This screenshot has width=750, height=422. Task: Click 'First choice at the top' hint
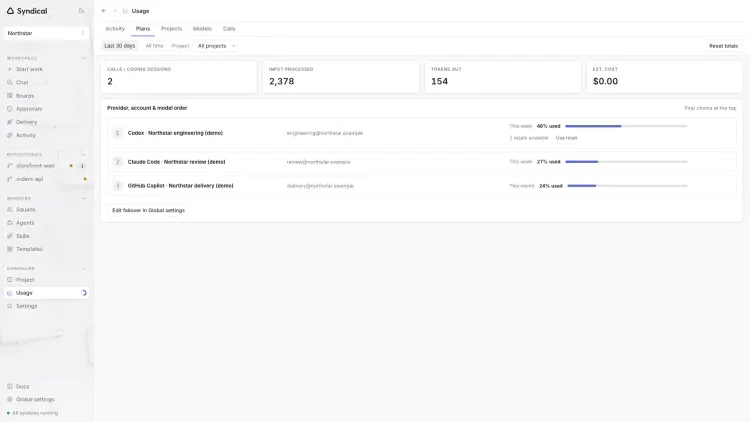pos(710,108)
